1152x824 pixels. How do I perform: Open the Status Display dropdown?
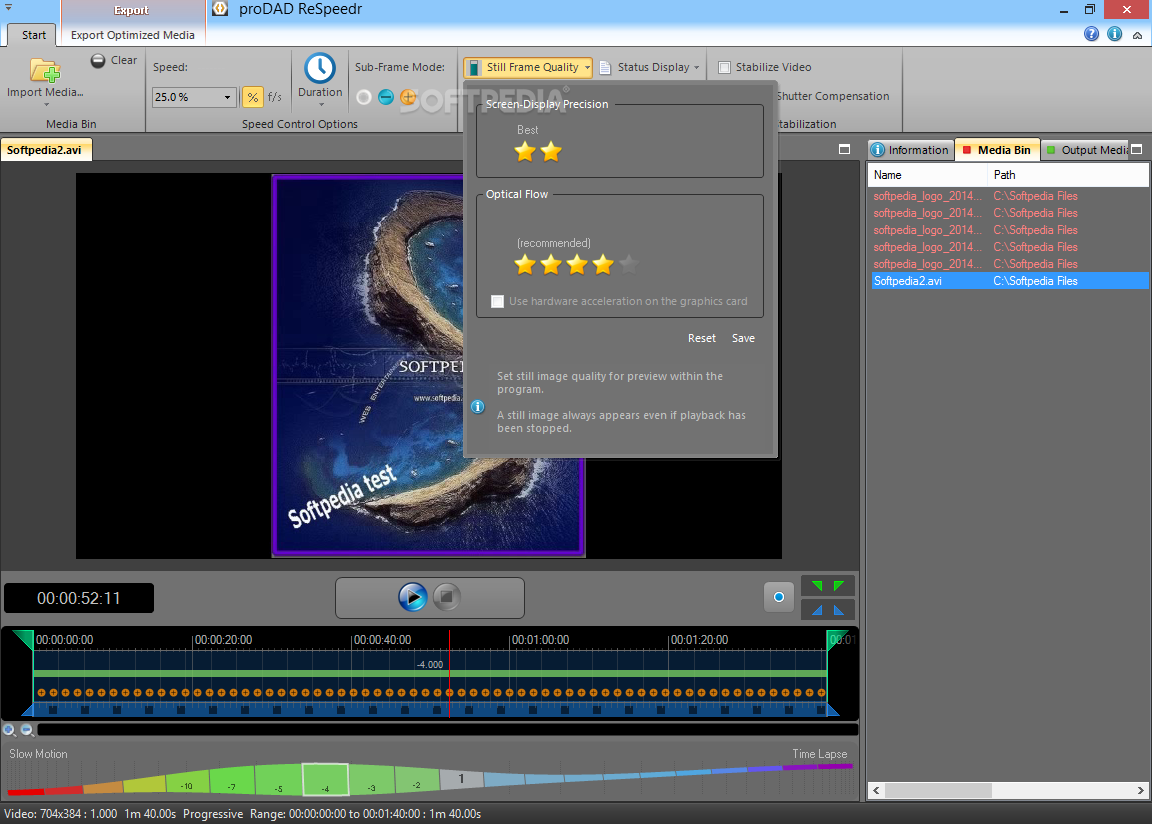pyautogui.click(x=649, y=68)
